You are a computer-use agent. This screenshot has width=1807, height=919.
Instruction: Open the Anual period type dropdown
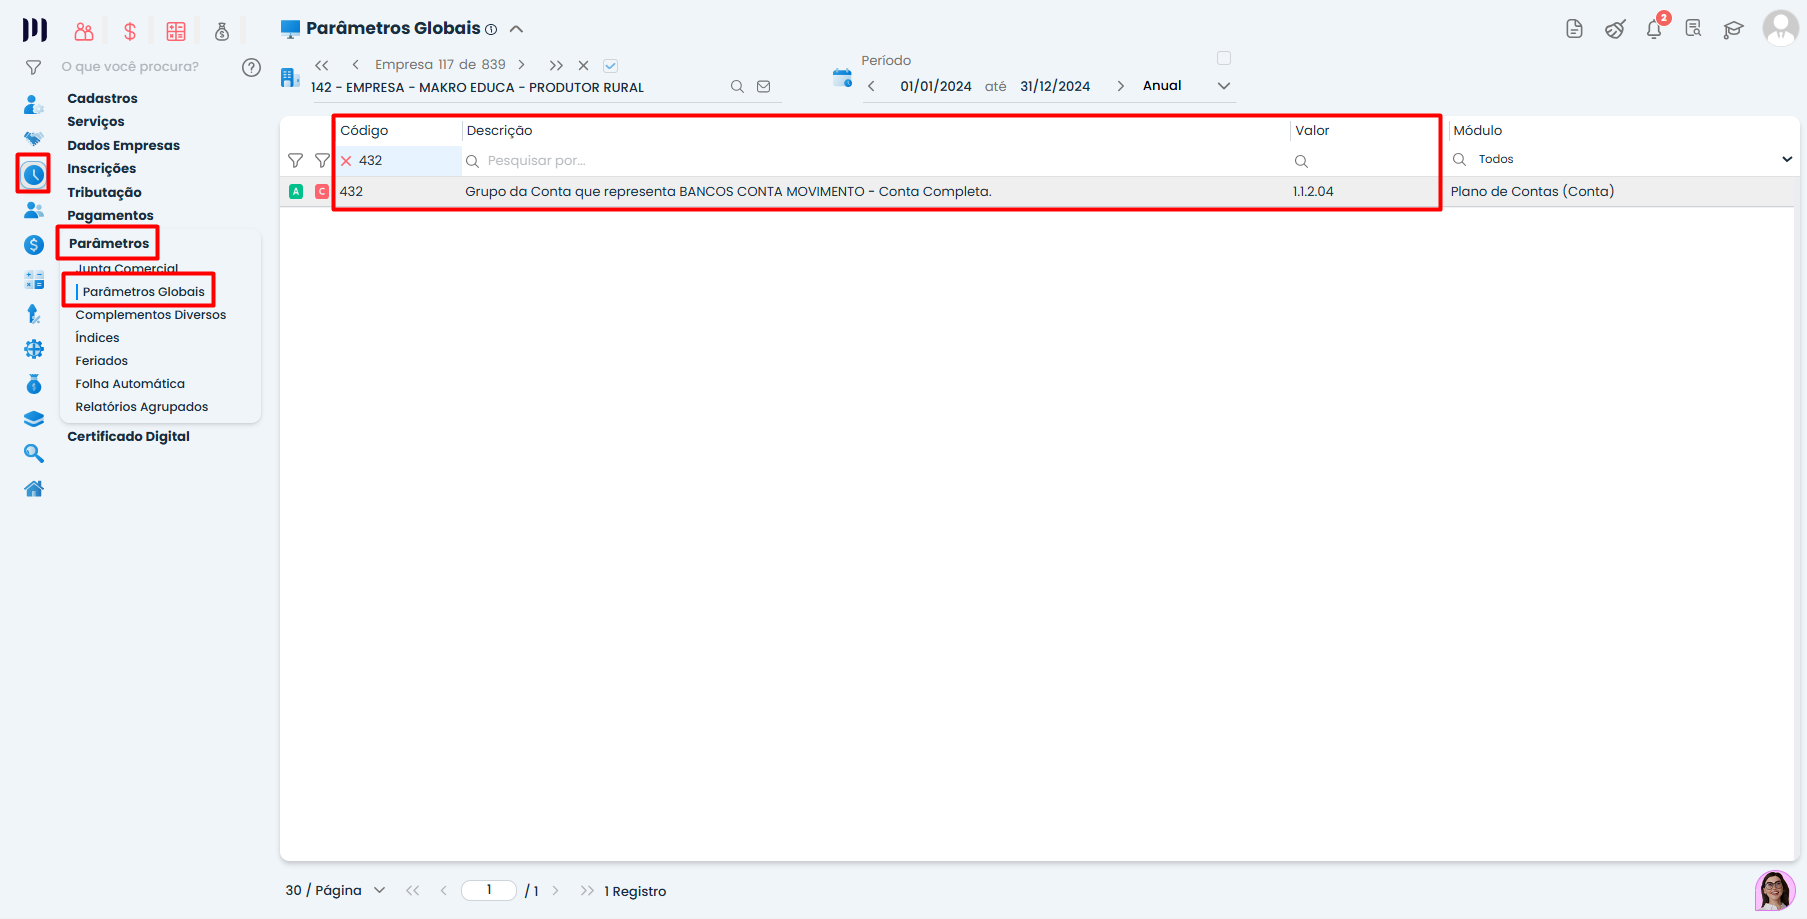[x=1186, y=86]
